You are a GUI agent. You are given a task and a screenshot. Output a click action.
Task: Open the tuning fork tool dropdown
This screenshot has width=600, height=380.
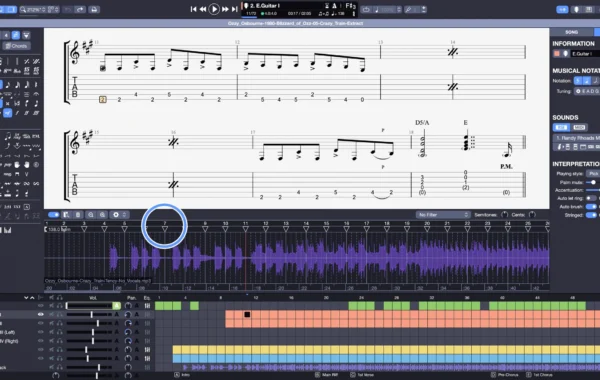(x=416, y=10)
